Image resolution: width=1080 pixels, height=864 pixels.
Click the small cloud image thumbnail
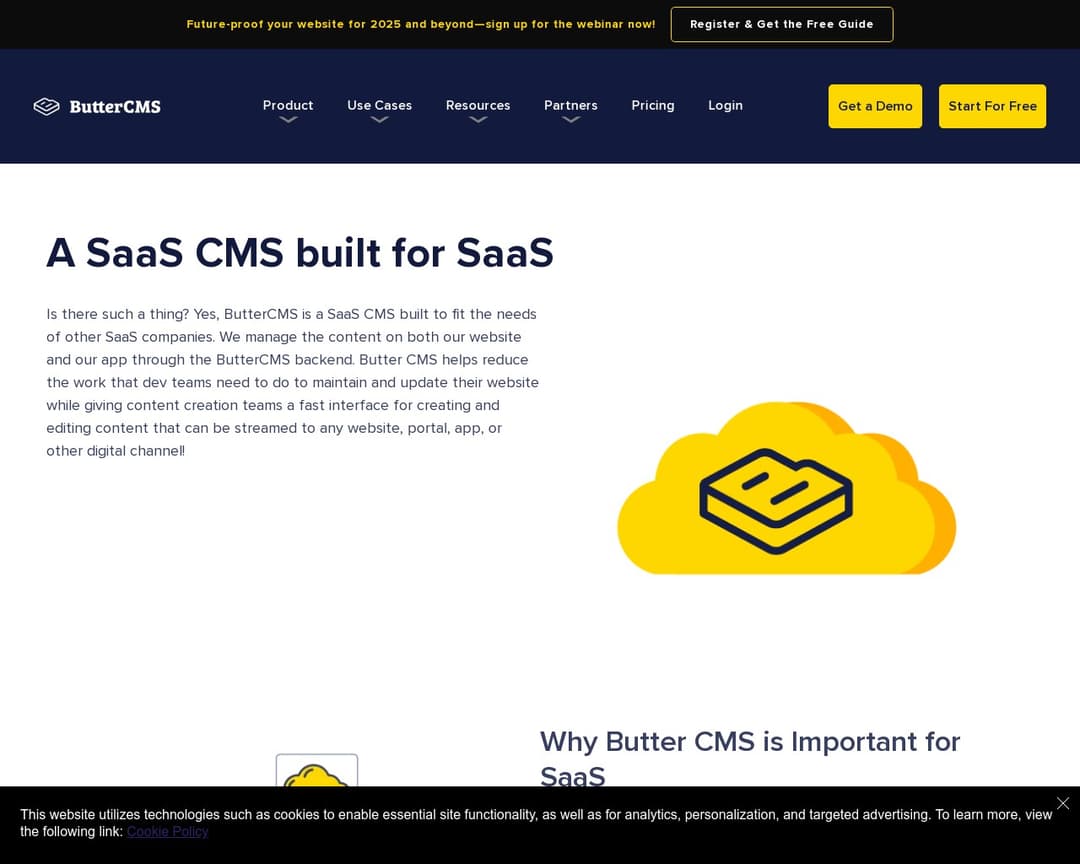[316, 772]
